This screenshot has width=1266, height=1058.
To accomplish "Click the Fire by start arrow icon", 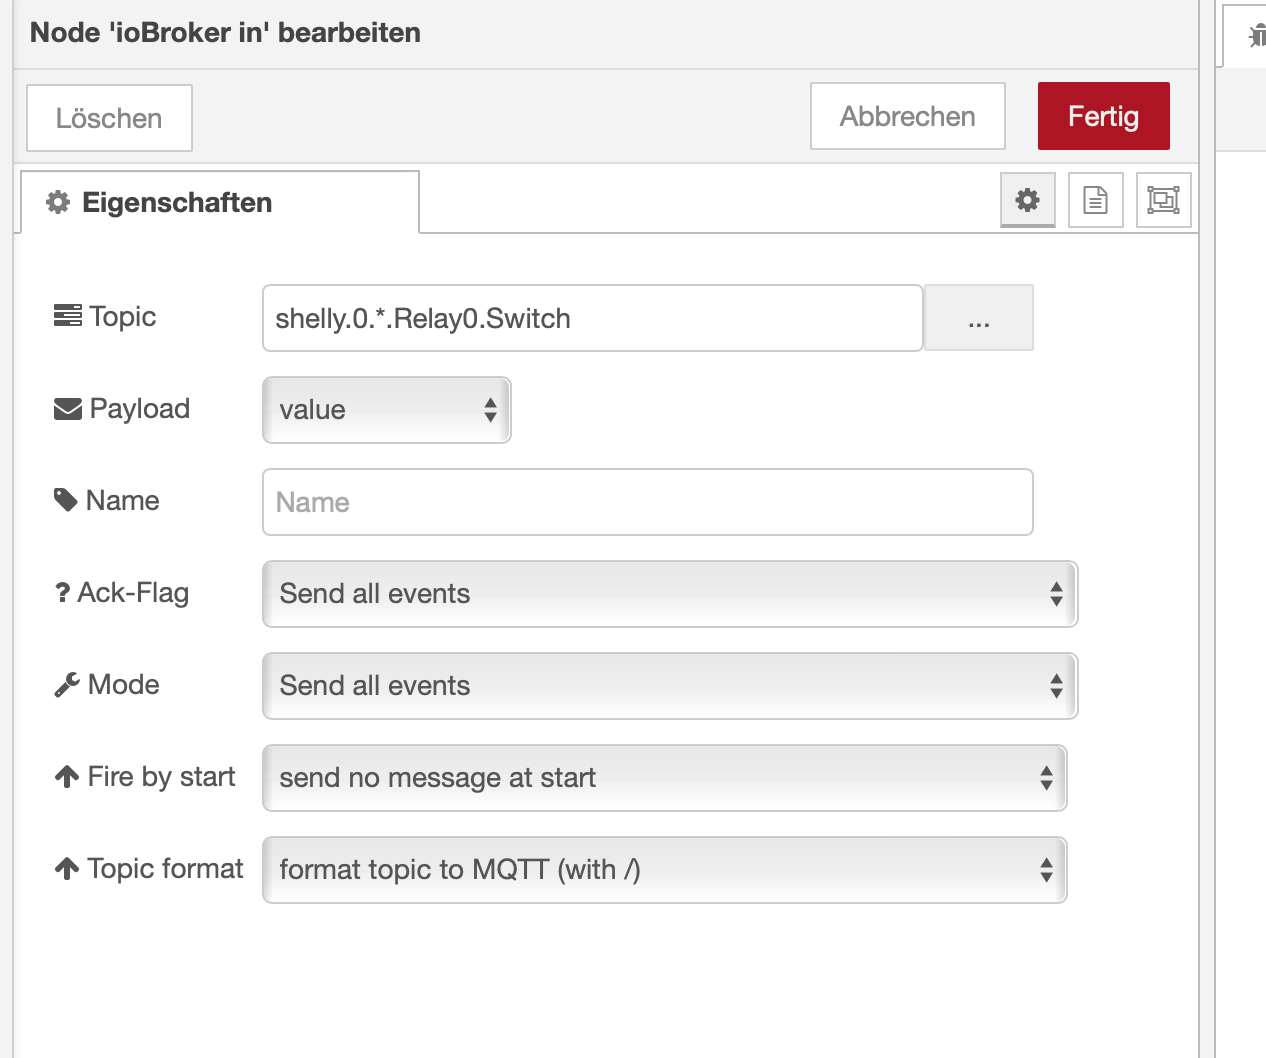I will pyautogui.click(x=67, y=777).
